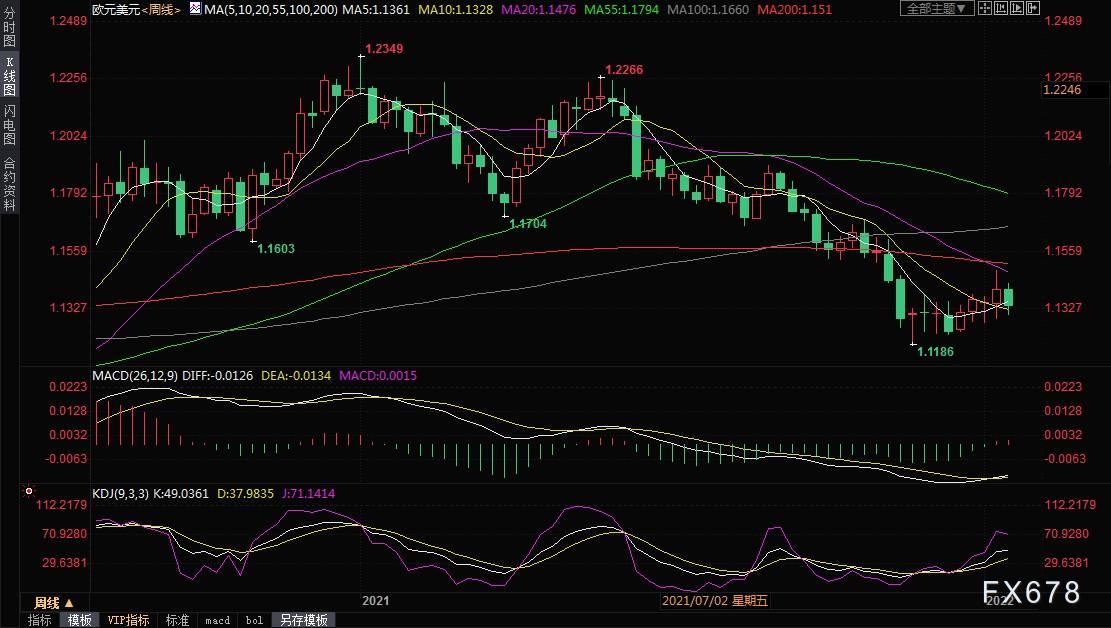The width and height of the screenshot is (1111, 628).
Task: Click the left axis 1.2489 price label
Action: (x=68, y=21)
